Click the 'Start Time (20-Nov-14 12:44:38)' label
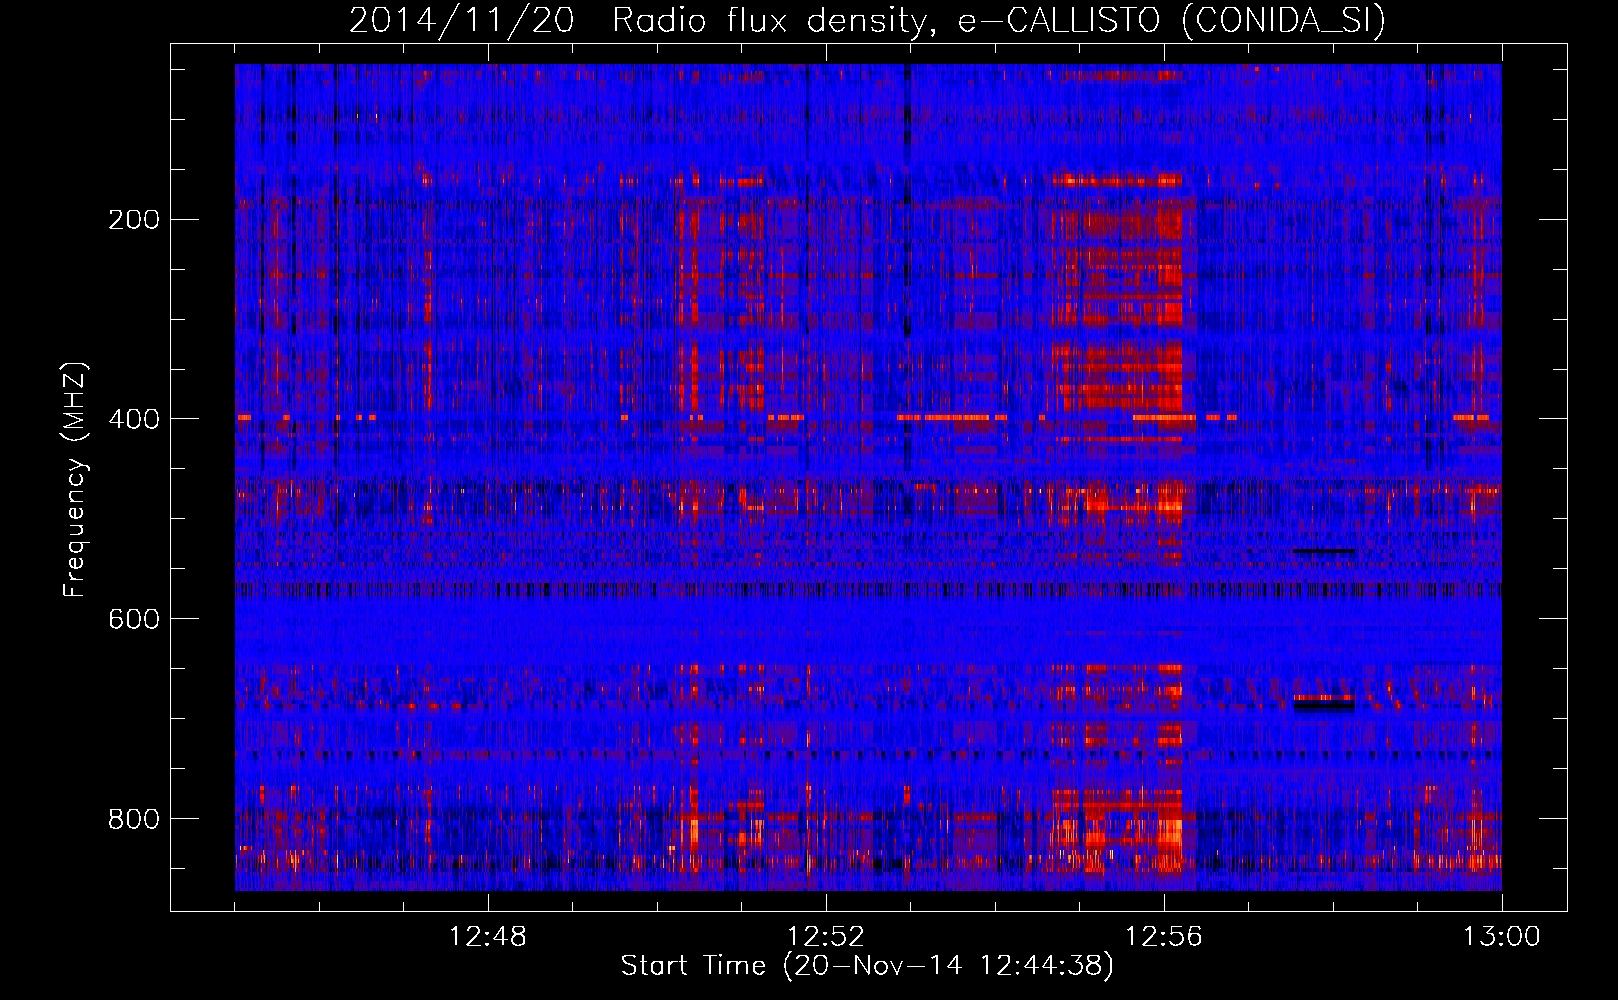 pos(867,966)
